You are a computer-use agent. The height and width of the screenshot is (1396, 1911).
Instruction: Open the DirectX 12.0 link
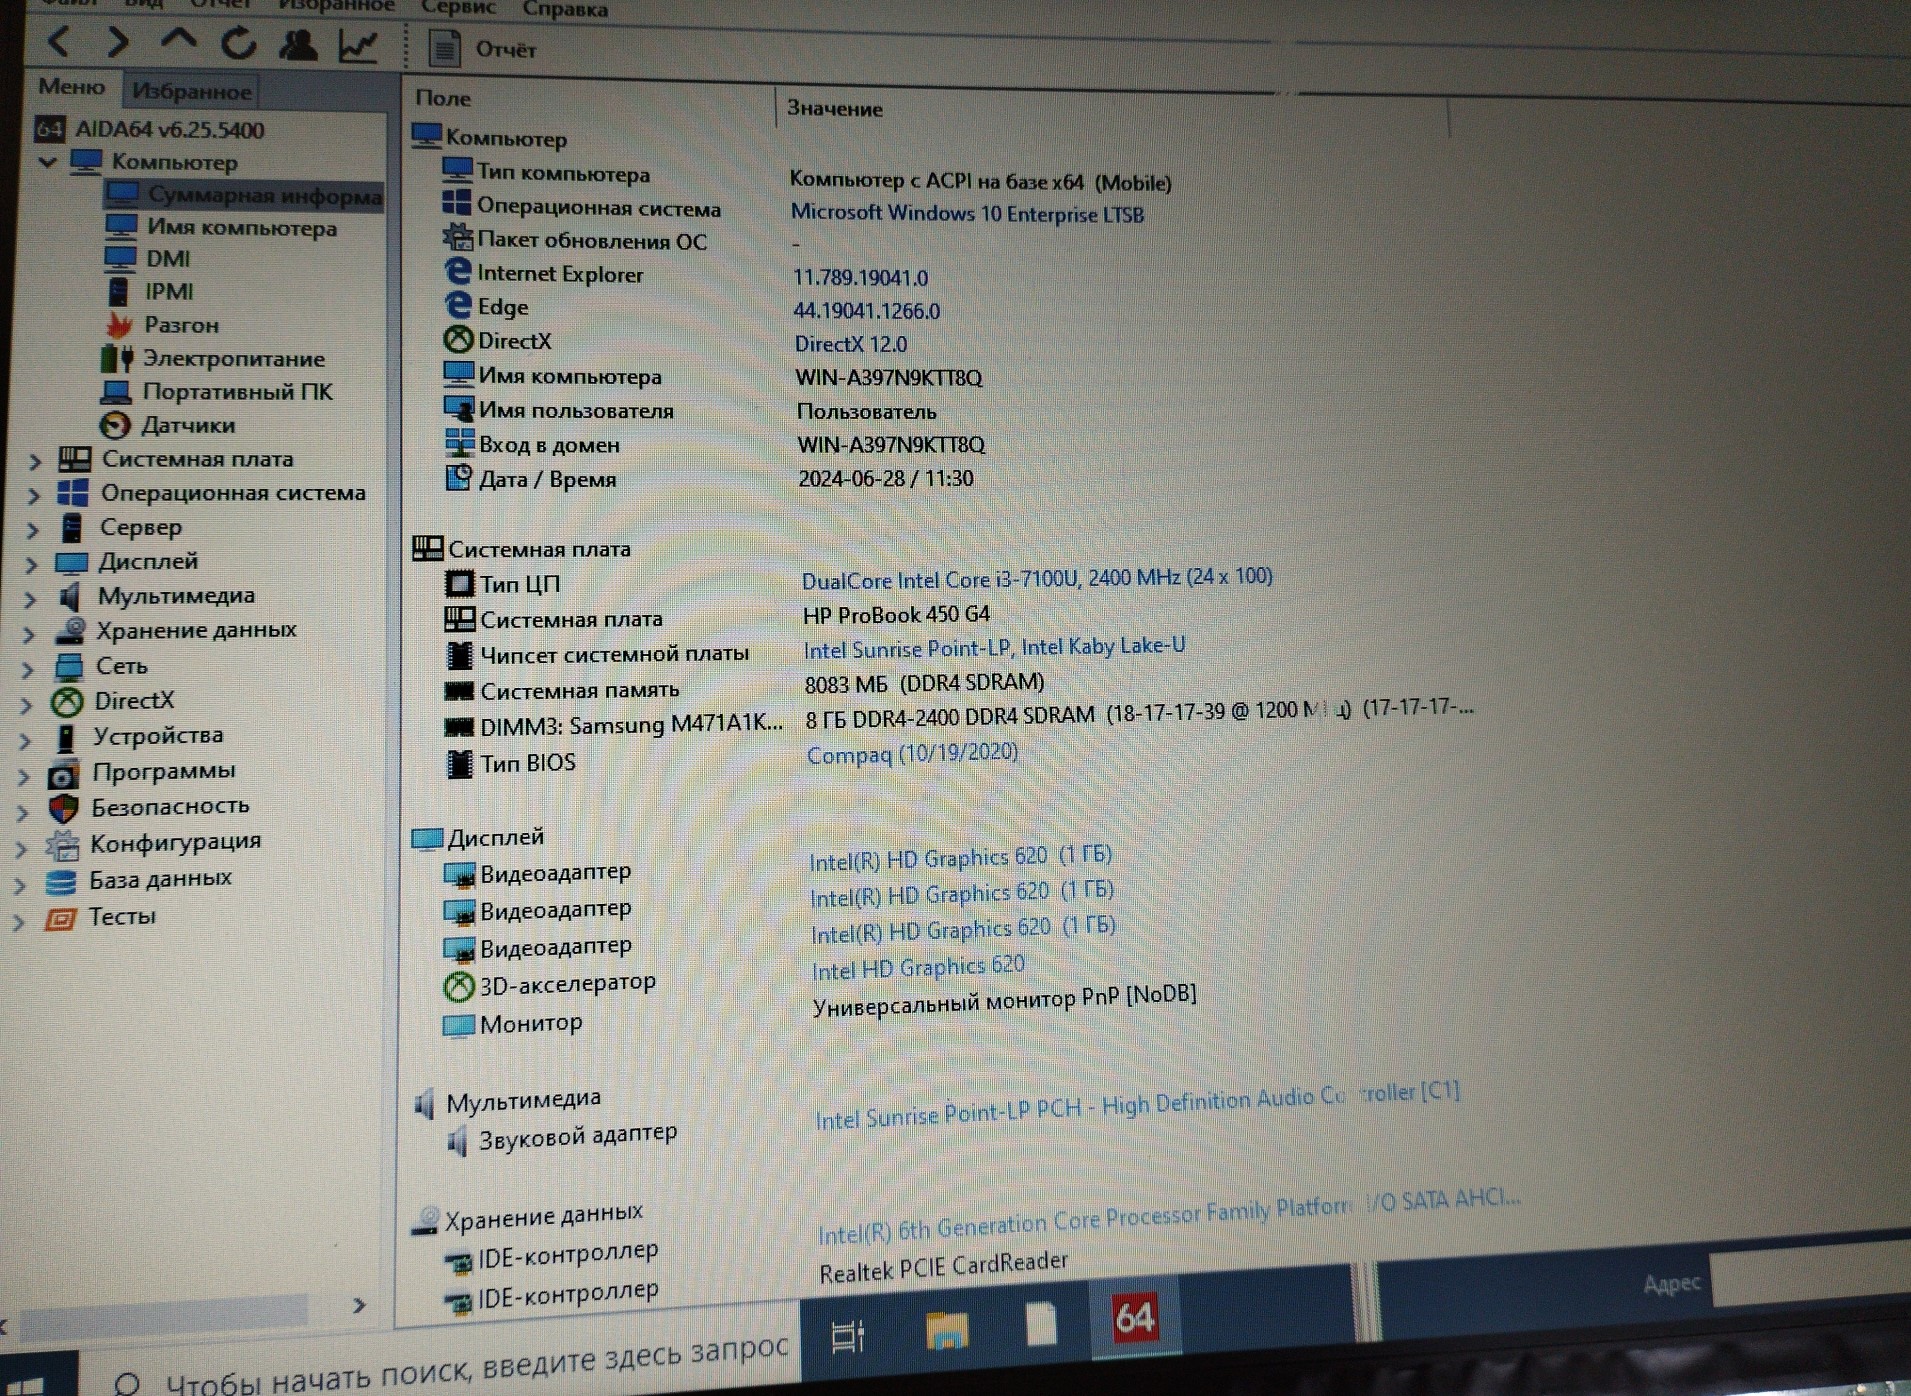(x=851, y=344)
